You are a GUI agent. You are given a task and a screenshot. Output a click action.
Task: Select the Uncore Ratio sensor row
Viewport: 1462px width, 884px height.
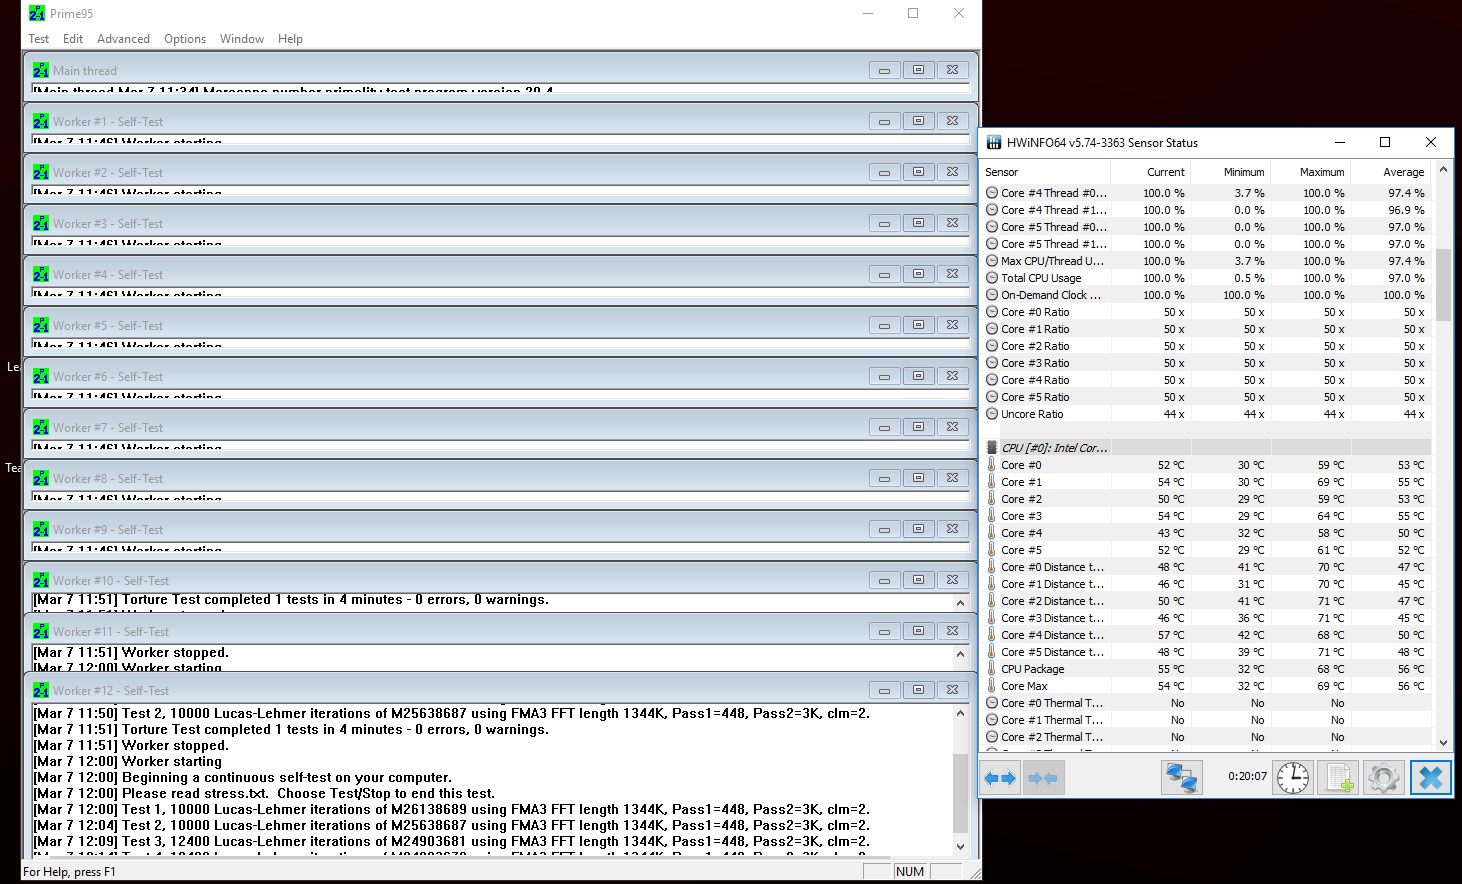coord(1205,414)
